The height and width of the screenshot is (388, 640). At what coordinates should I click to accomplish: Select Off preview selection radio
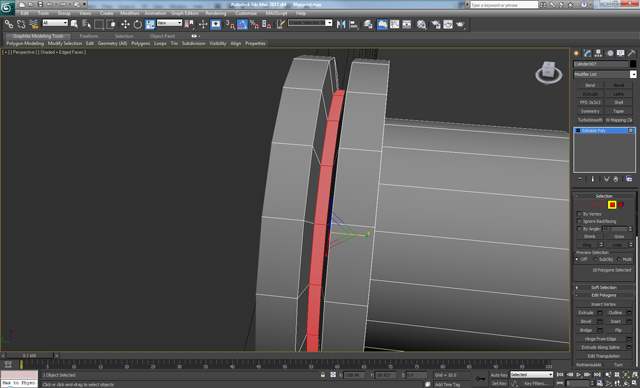[x=577, y=259]
